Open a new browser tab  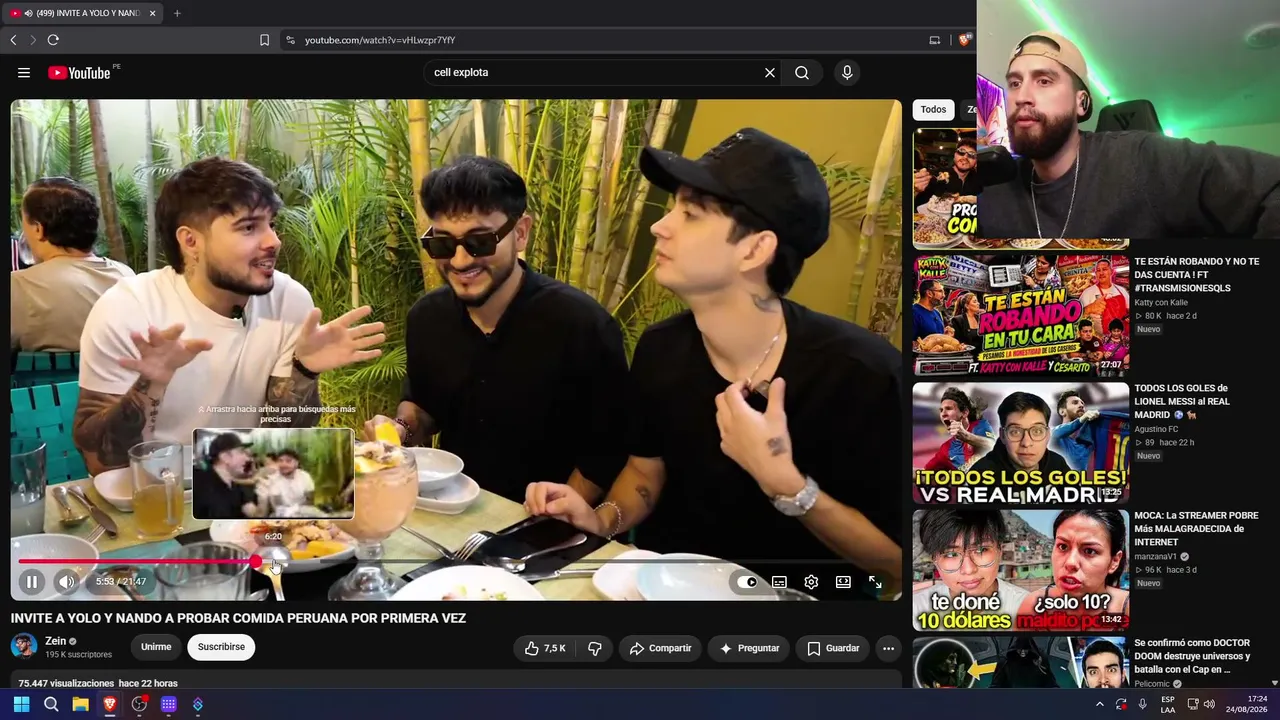click(x=177, y=13)
